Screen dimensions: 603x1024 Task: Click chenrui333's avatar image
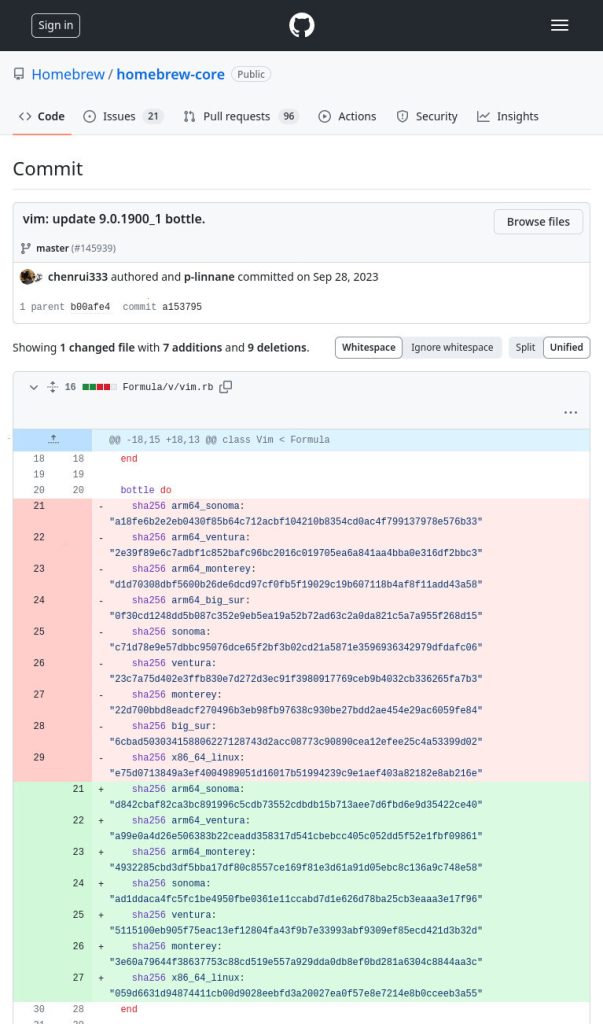point(29,276)
